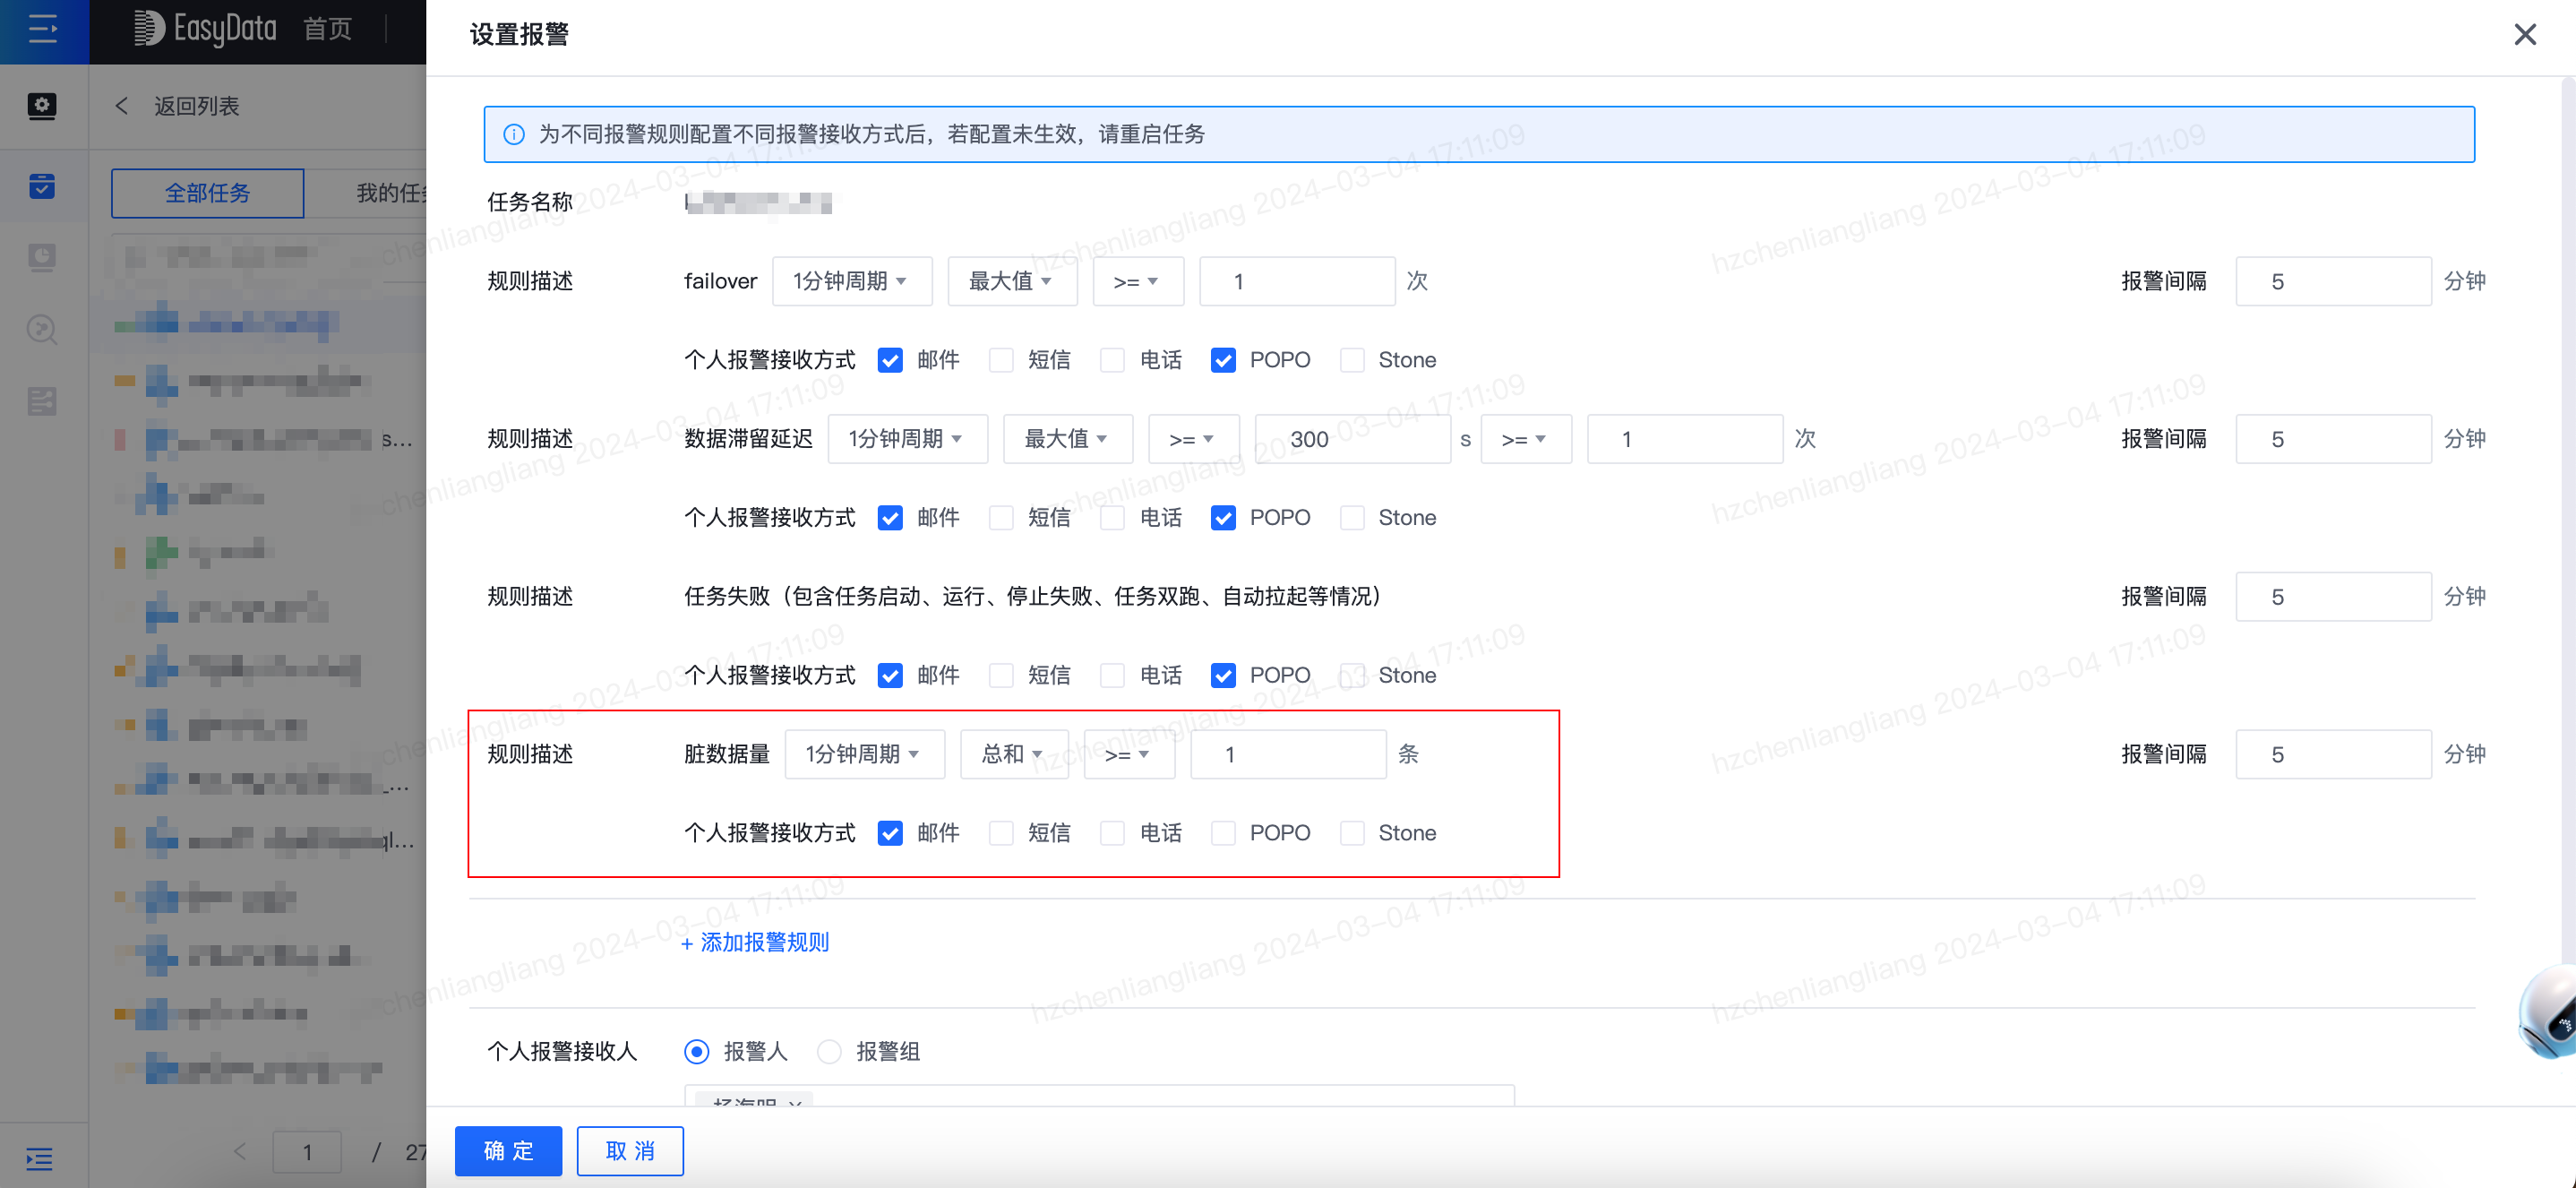The height and width of the screenshot is (1188, 2576).
Task: Click 脏数据量 报警间隔 input
Action: (x=2333, y=755)
